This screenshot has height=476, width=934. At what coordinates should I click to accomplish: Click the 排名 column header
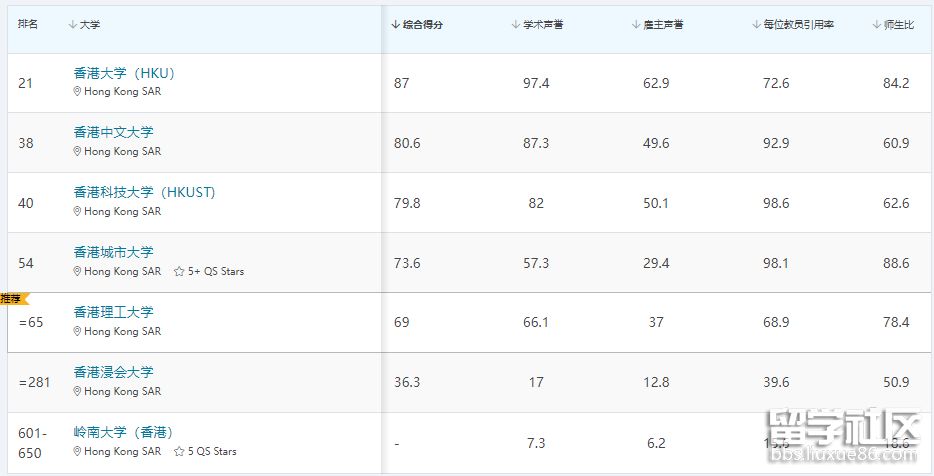click(x=28, y=24)
